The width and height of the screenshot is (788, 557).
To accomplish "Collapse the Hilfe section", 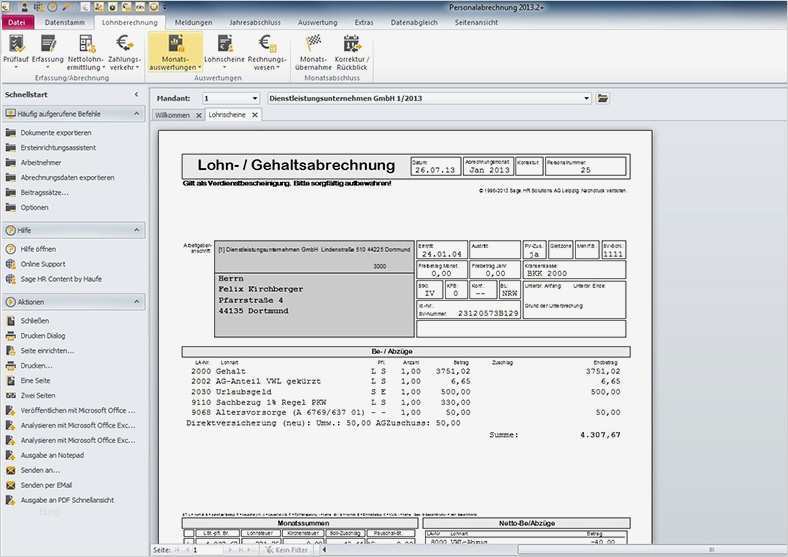I will click(x=137, y=230).
